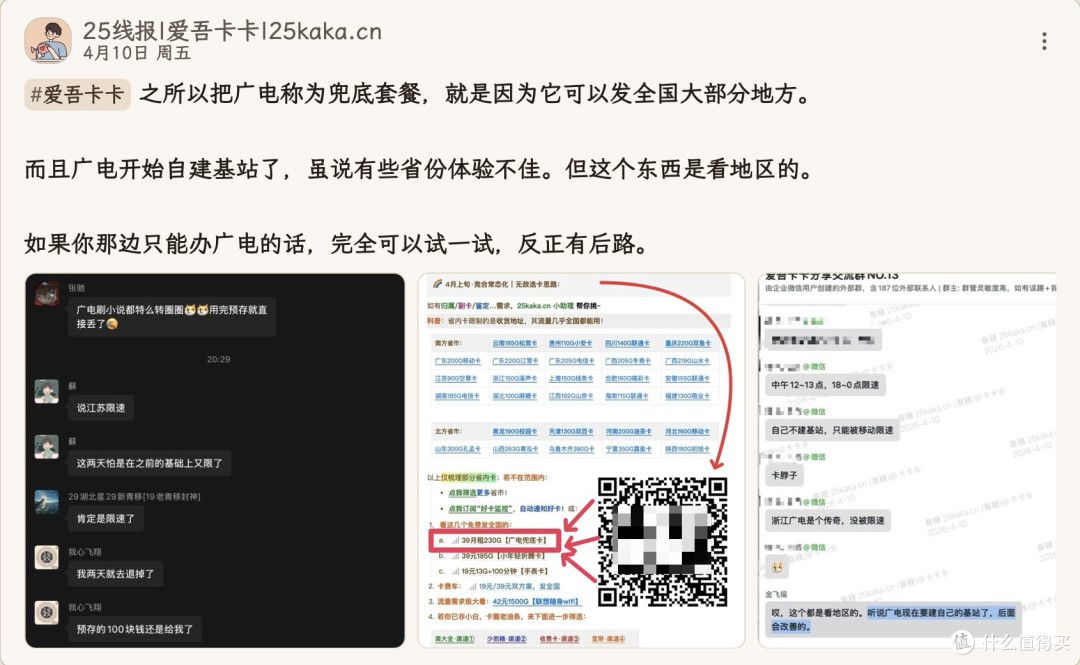Click sender name 金飞瑞

pos(776,594)
